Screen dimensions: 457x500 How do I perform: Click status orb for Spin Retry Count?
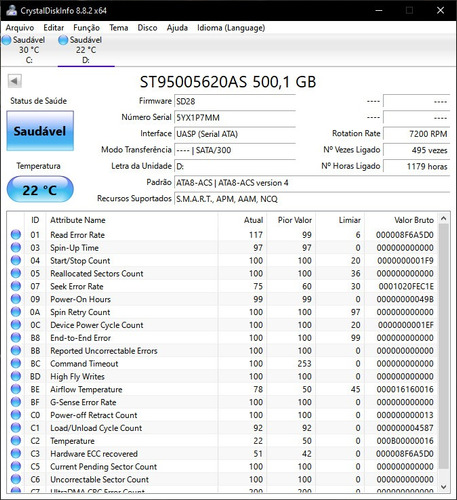click(16, 312)
